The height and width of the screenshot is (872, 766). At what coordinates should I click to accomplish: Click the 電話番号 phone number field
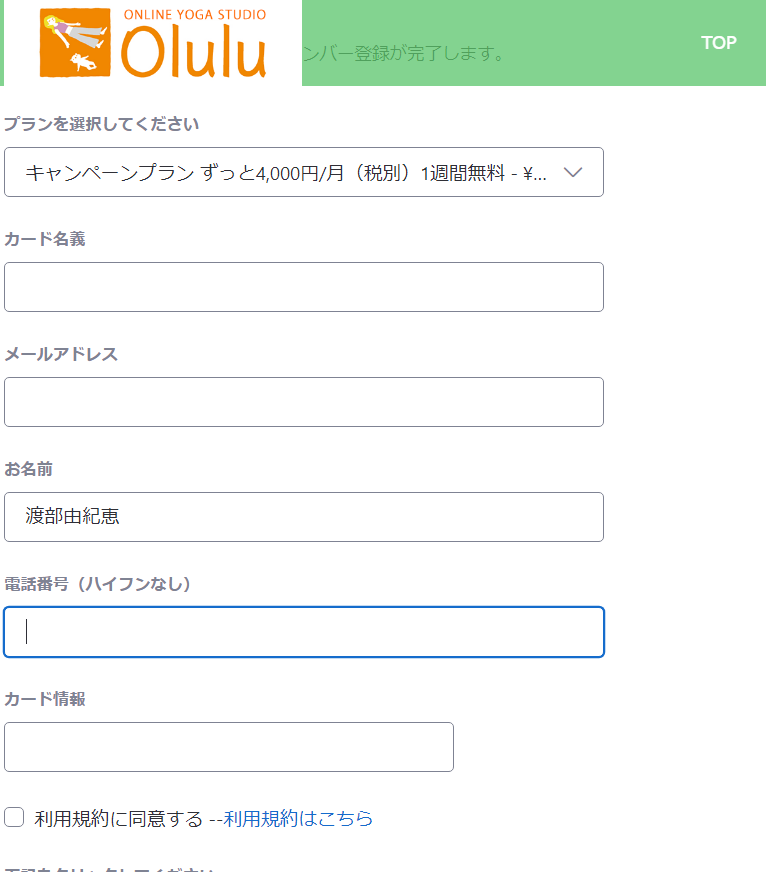click(x=303, y=632)
